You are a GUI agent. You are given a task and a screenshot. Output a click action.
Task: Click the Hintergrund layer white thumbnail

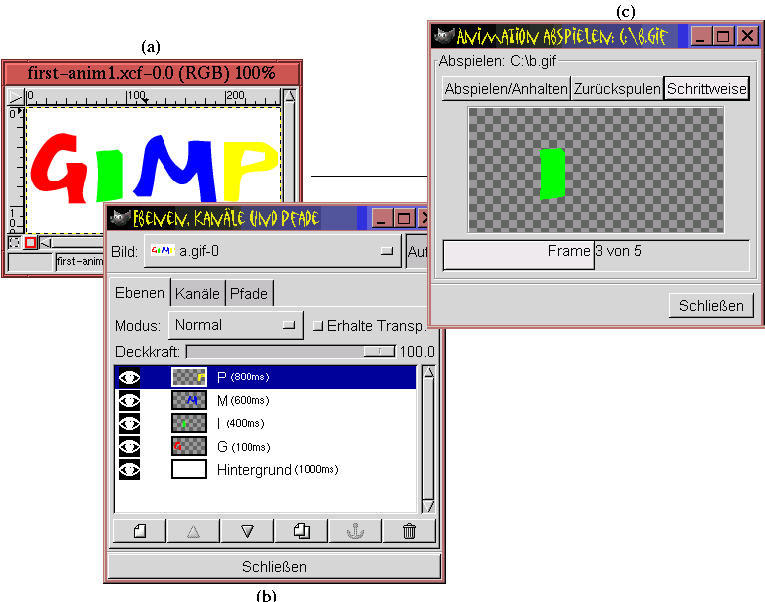189,469
